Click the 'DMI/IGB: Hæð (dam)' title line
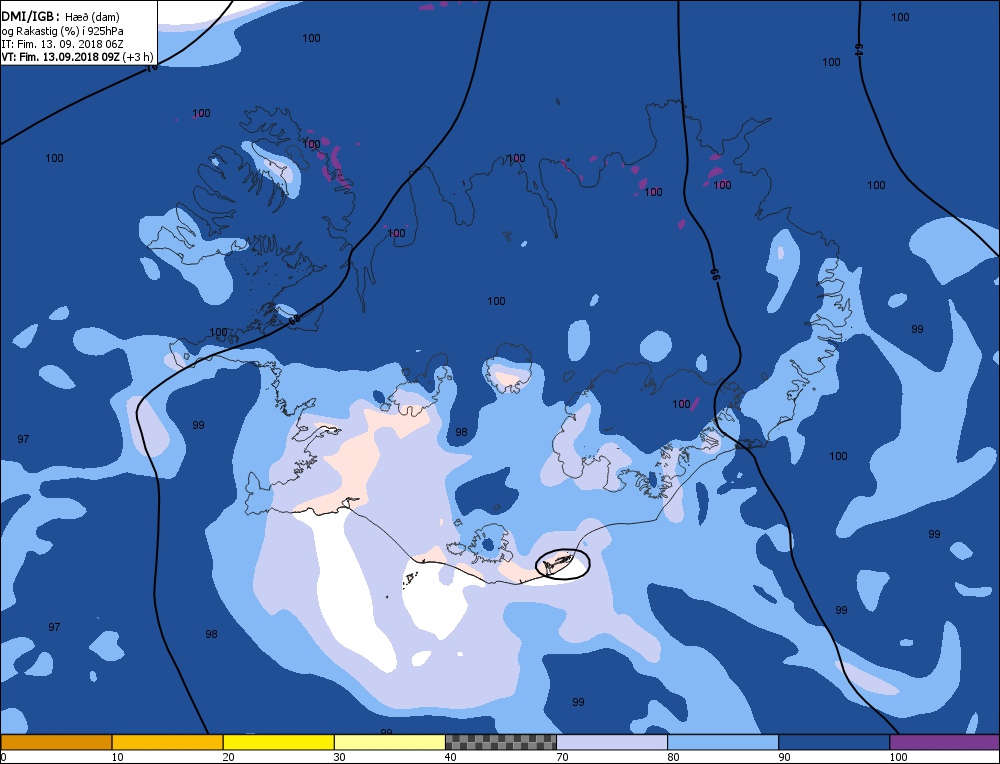Screen dimensions: 1000x764 [x=61, y=17]
